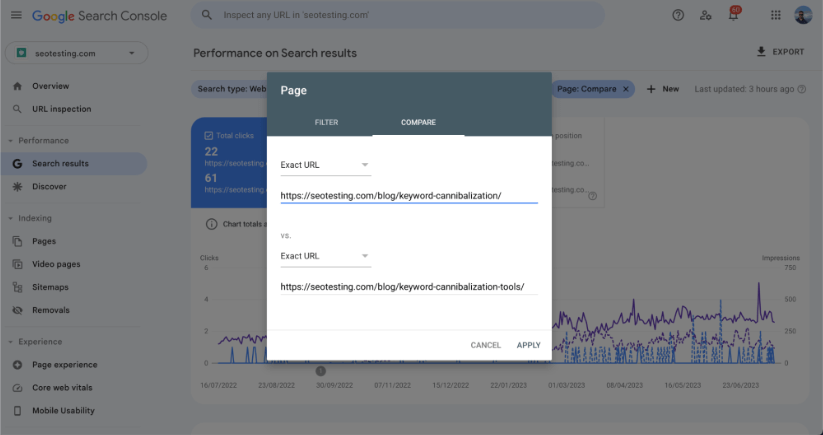
Task: Open Sitemaps in sidebar
Action: (50, 287)
